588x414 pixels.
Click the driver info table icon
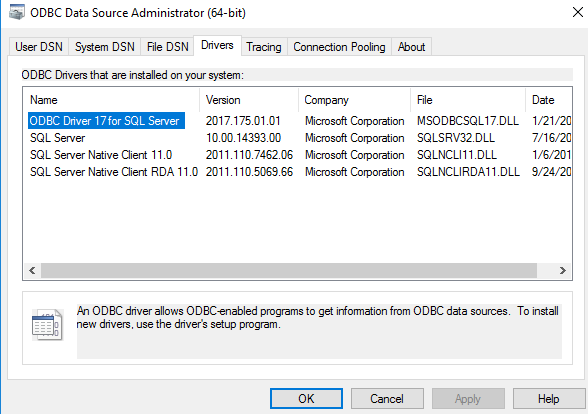47,325
